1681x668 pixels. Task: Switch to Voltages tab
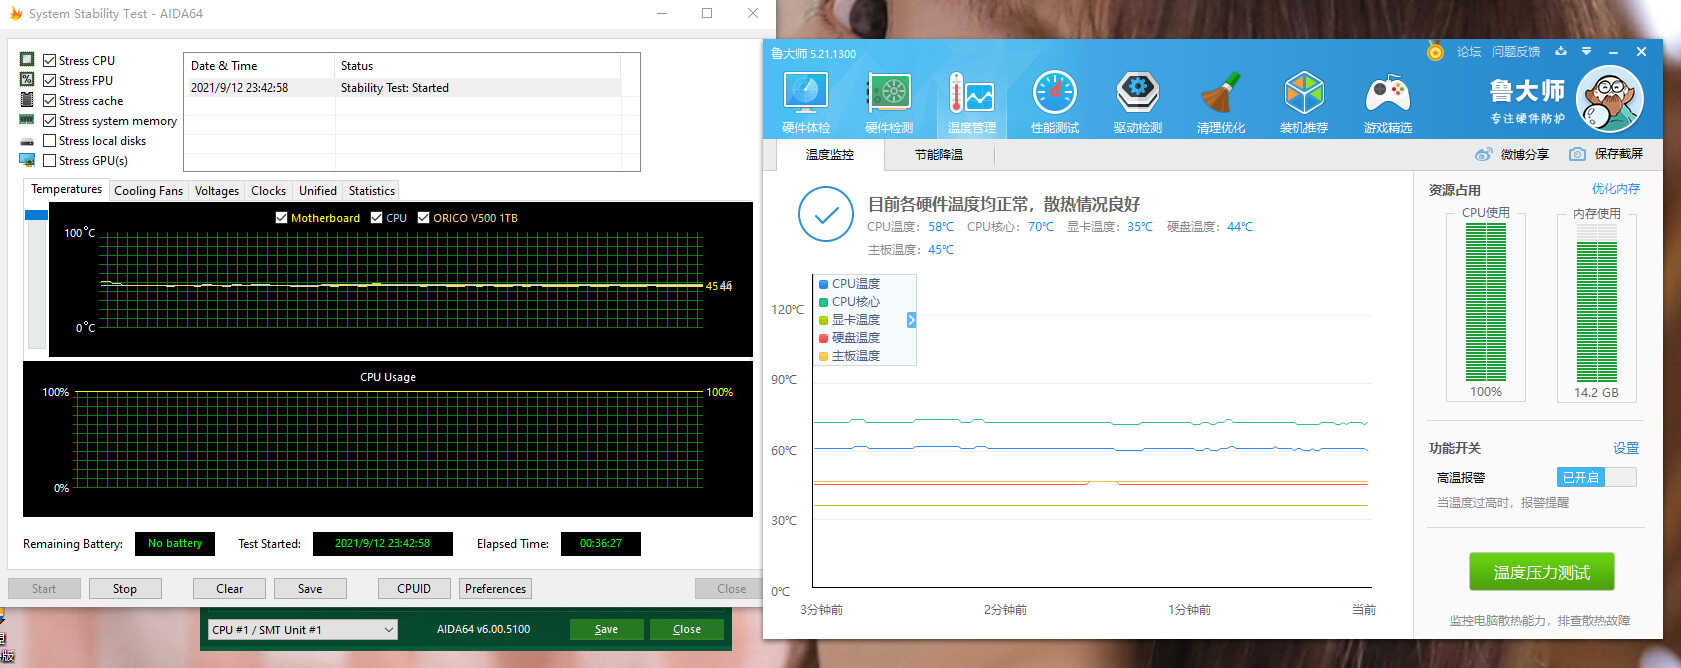pyautogui.click(x=217, y=190)
